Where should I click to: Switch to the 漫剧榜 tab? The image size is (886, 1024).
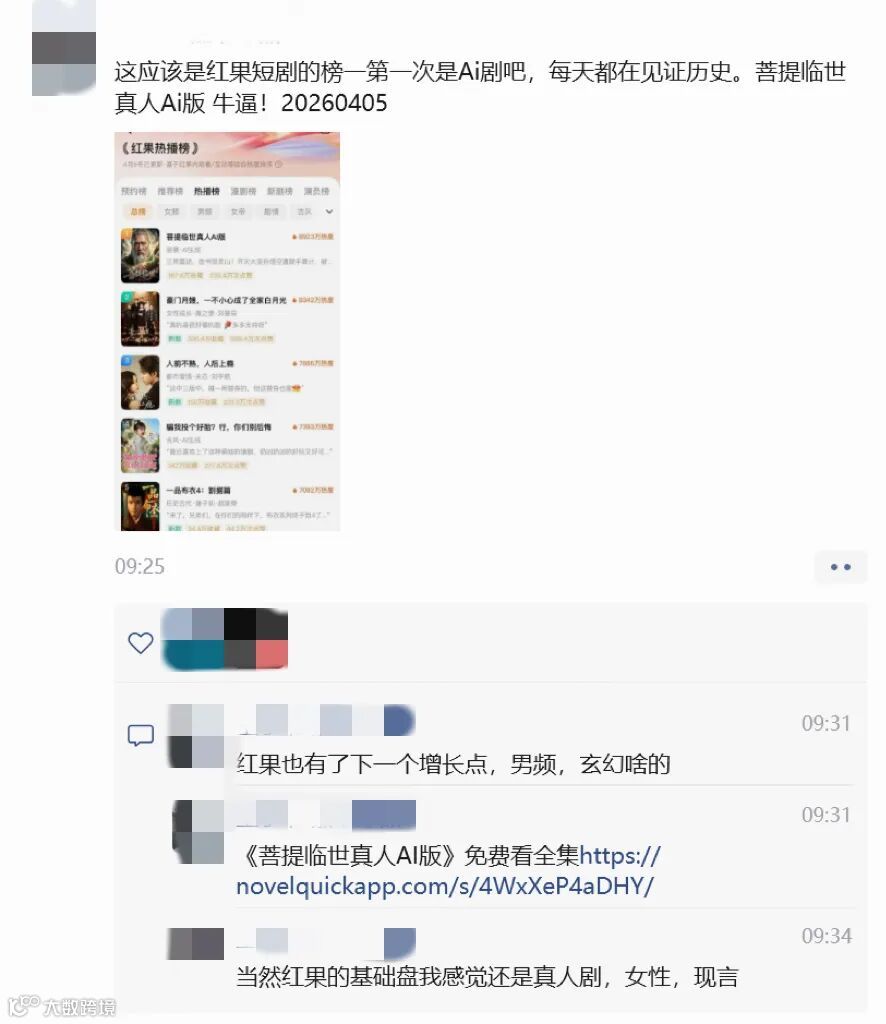pyautogui.click(x=243, y=191)
